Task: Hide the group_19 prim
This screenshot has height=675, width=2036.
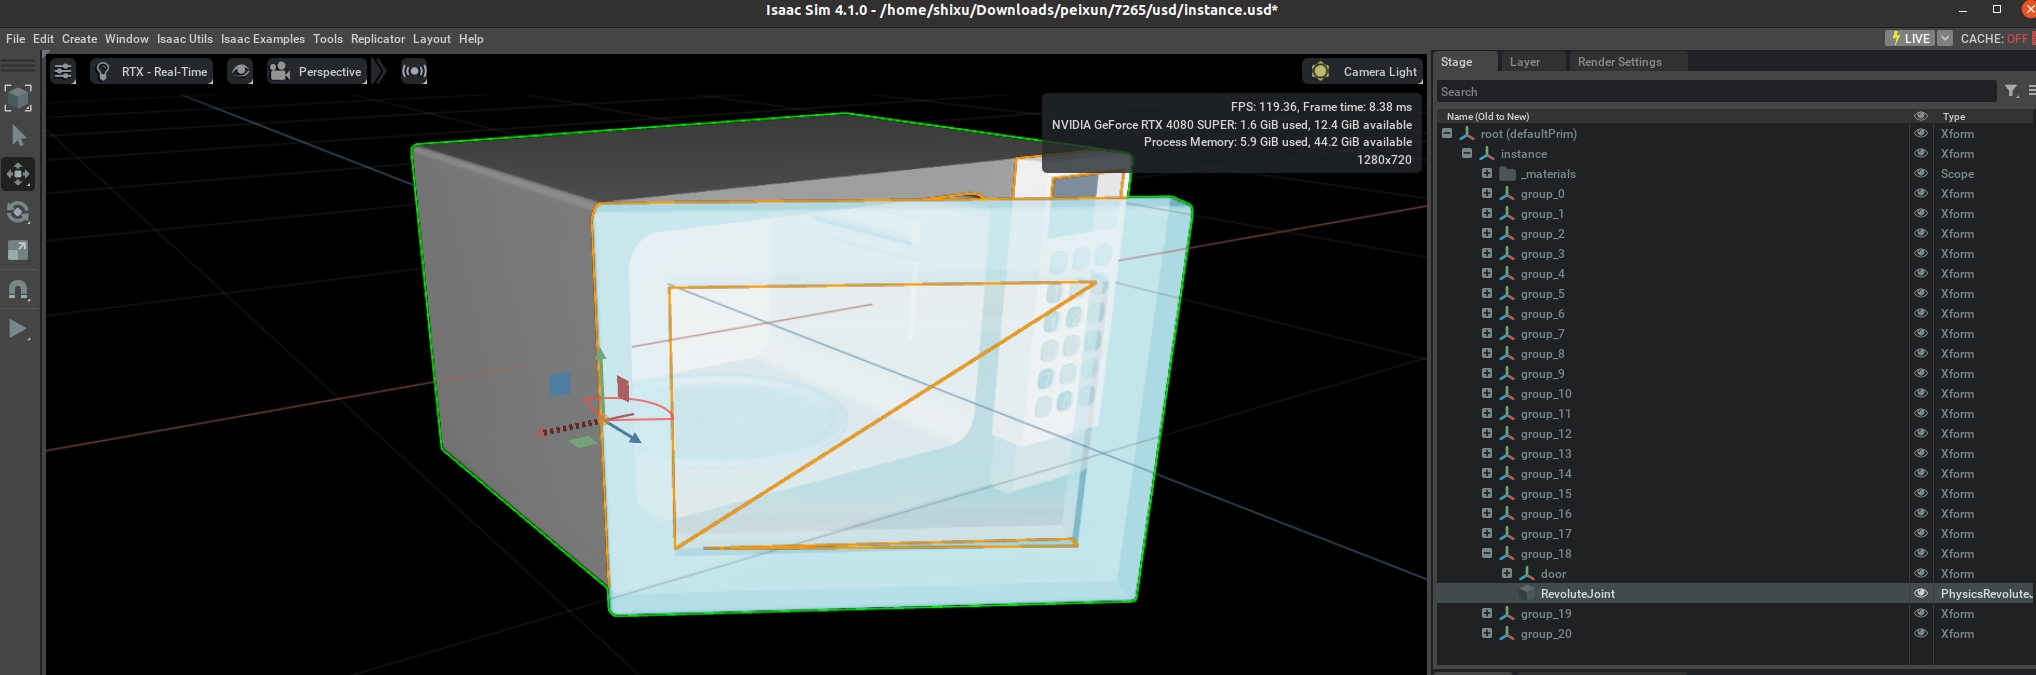Action: (1921, 613)
